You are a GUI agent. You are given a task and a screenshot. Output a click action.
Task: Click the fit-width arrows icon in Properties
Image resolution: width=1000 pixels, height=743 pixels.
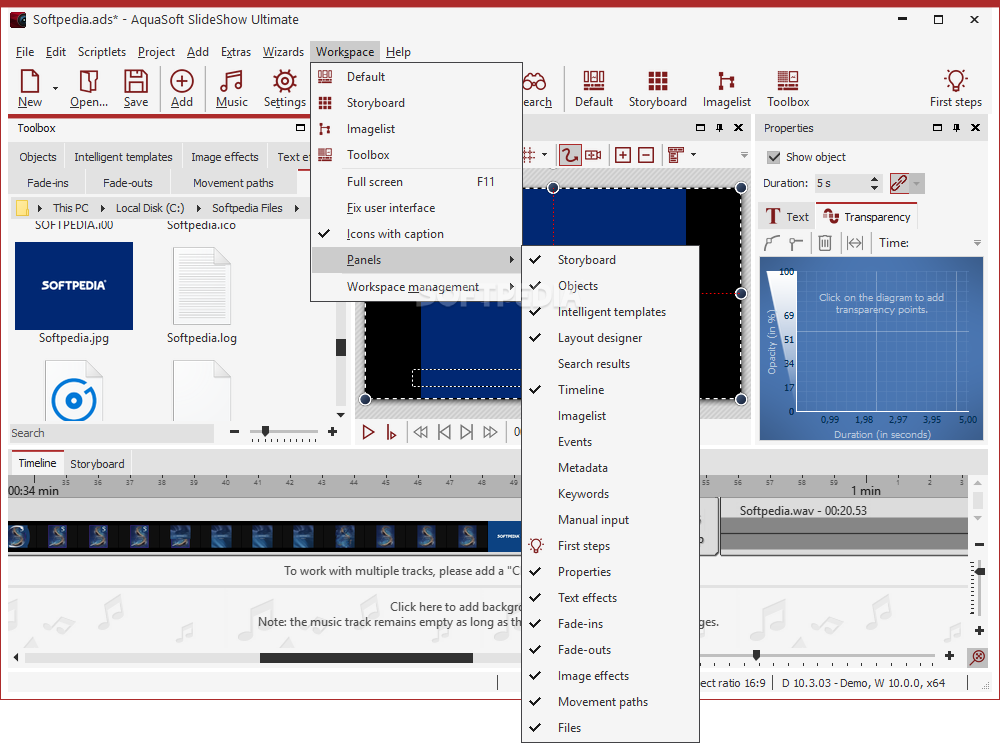click(x=855, y=243)
